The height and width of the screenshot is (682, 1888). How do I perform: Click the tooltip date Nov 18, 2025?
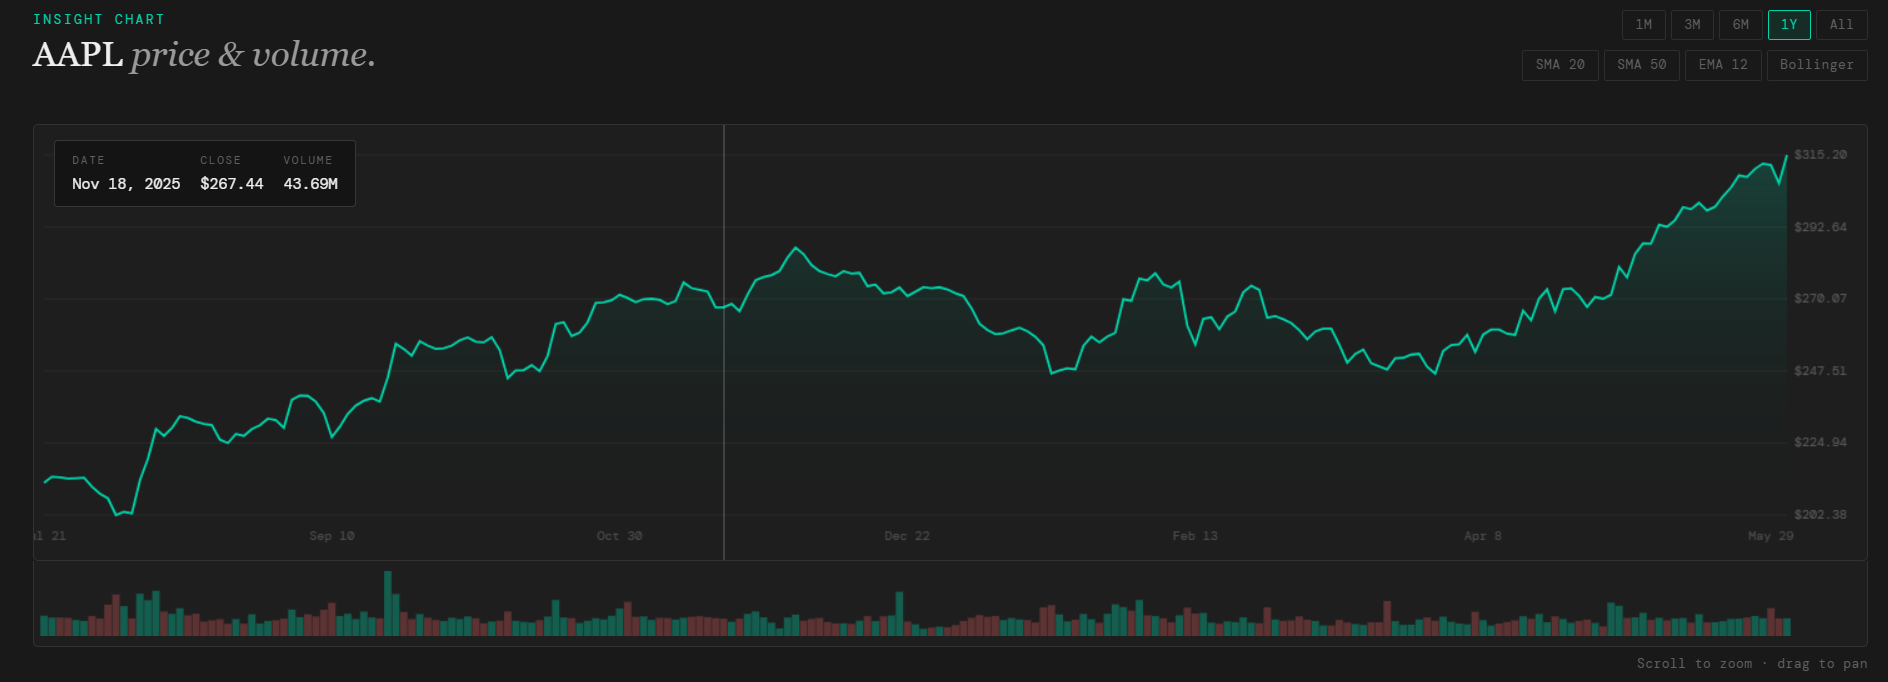pyautogui.click(x=126, y=184)
